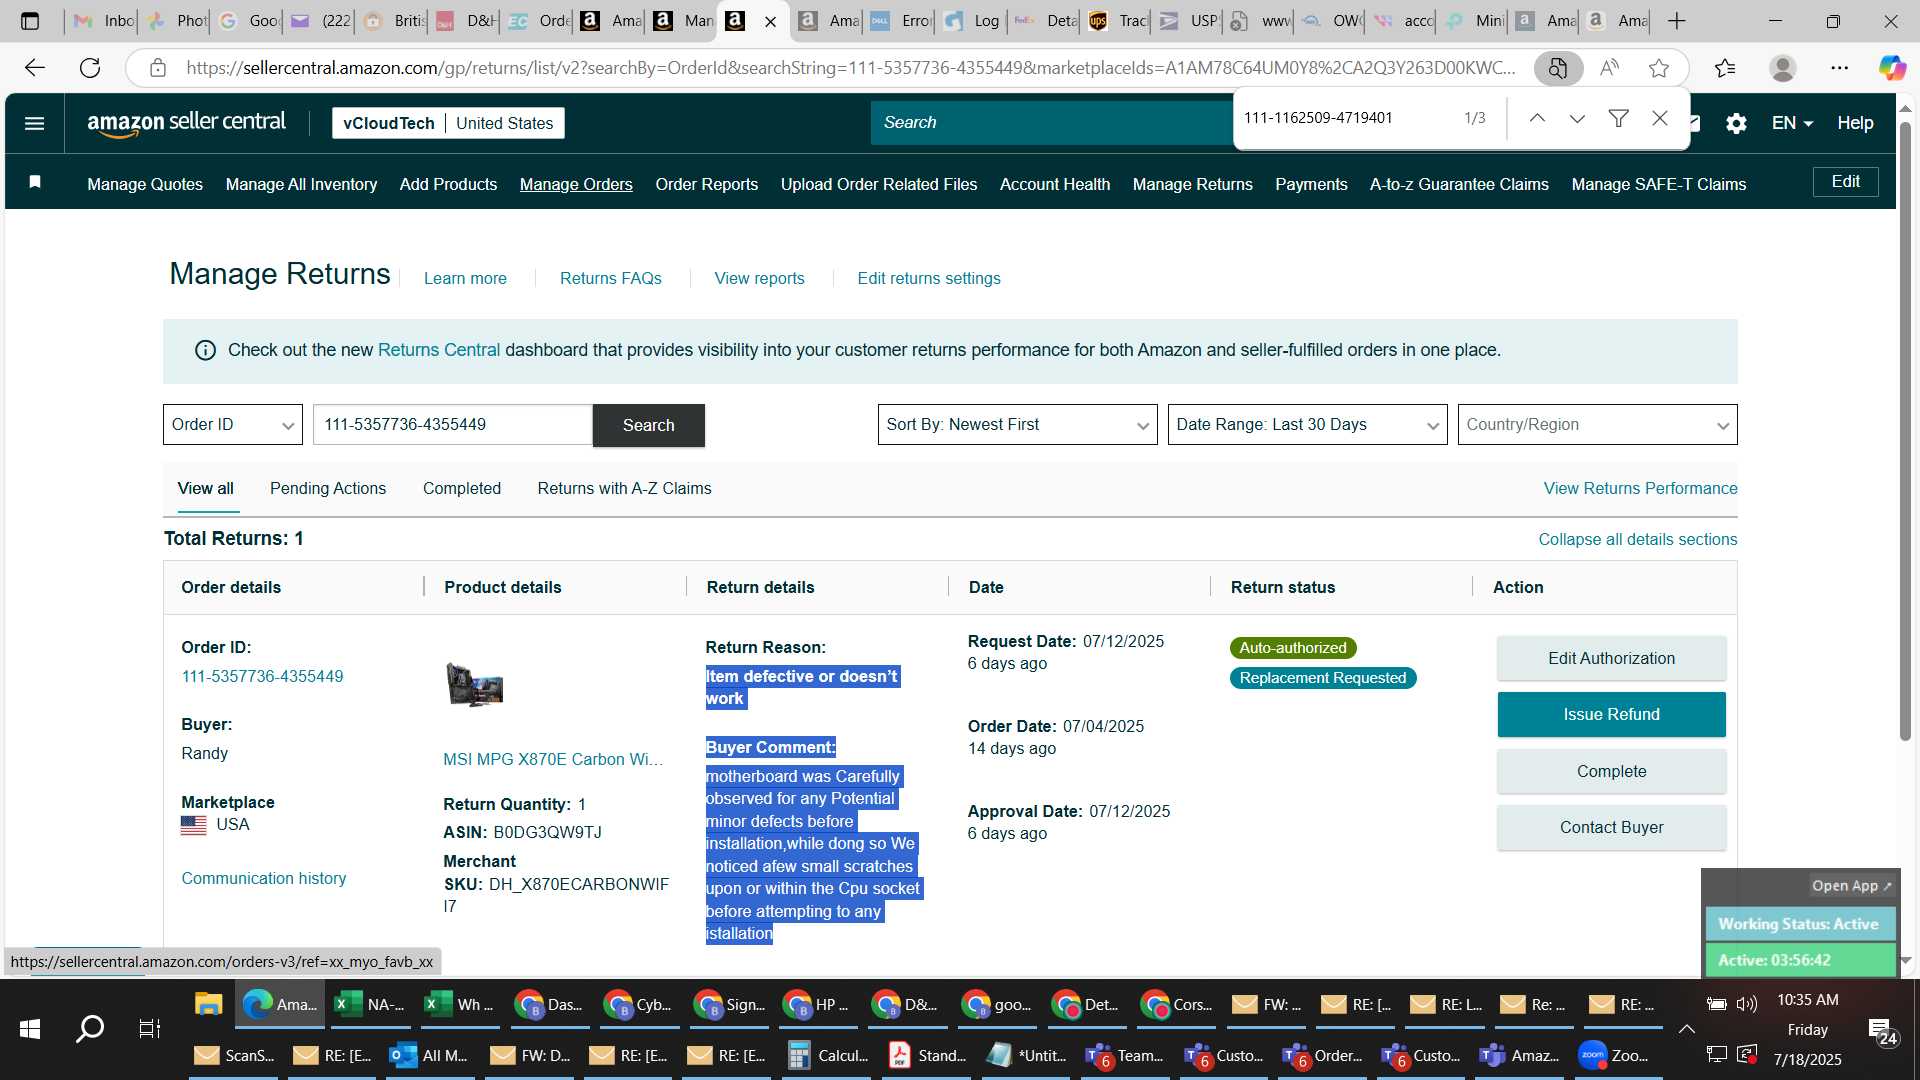1920x1080 pixels.
Task: Open the Windows Start menu
Action: pyautogui.click(x=30, y=1028)
